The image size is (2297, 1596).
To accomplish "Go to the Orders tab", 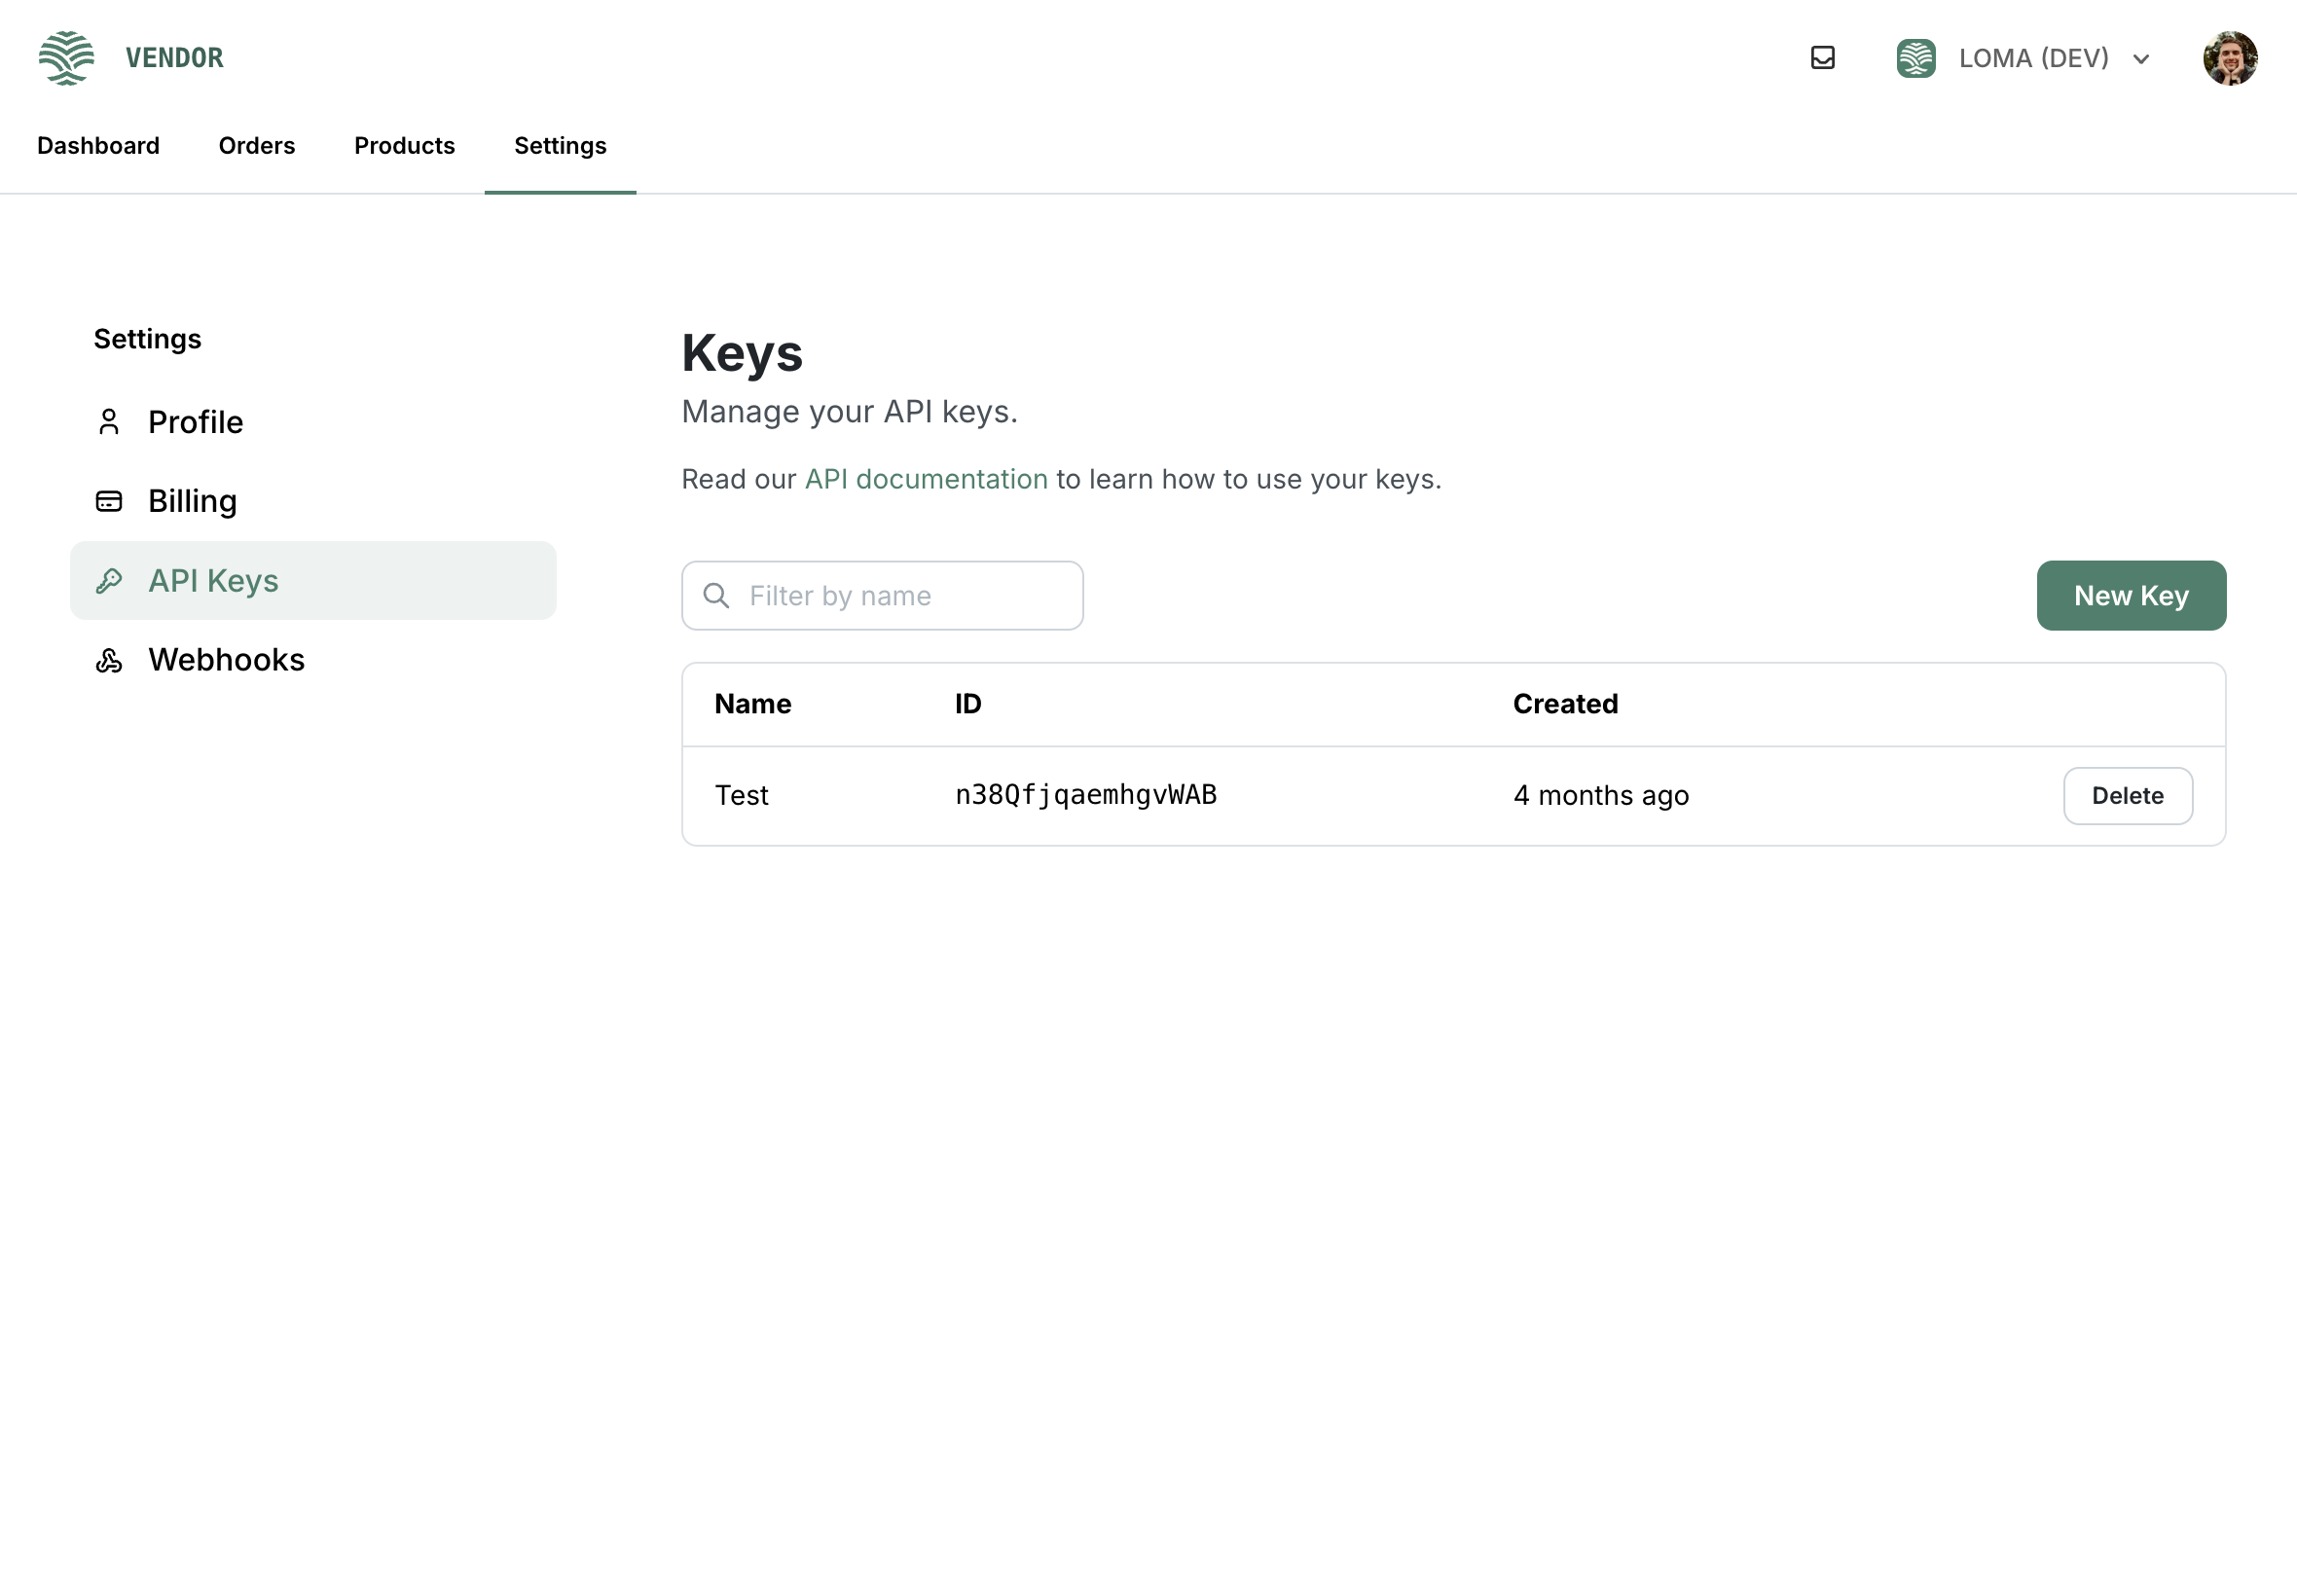I will point(257,146).
